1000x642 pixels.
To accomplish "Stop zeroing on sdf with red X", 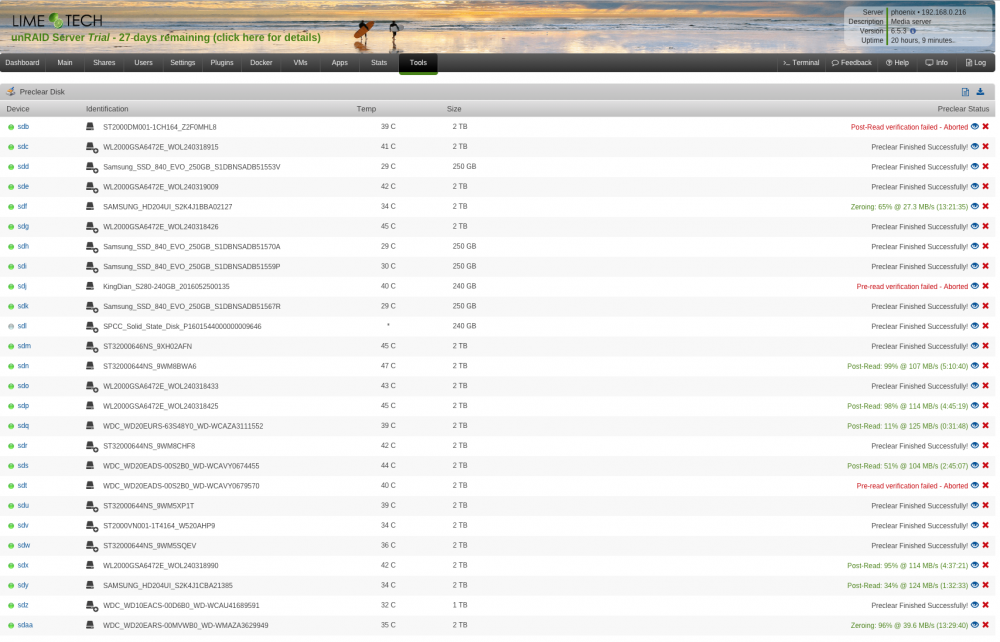I will tap(985, 207).
